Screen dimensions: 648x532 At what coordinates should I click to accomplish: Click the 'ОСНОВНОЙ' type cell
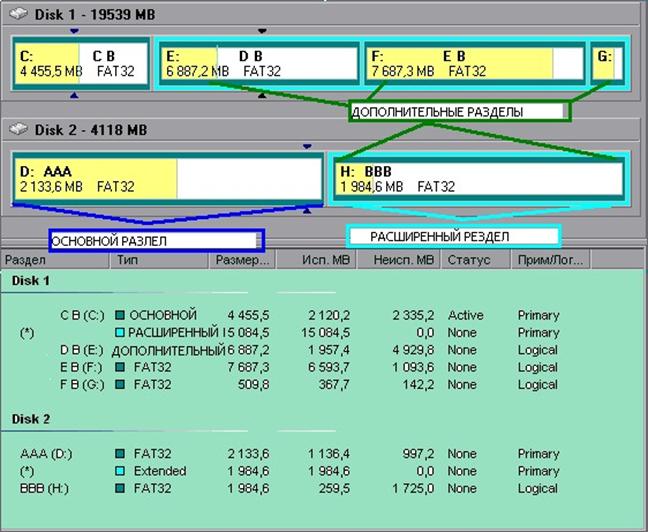click(163, 315)
